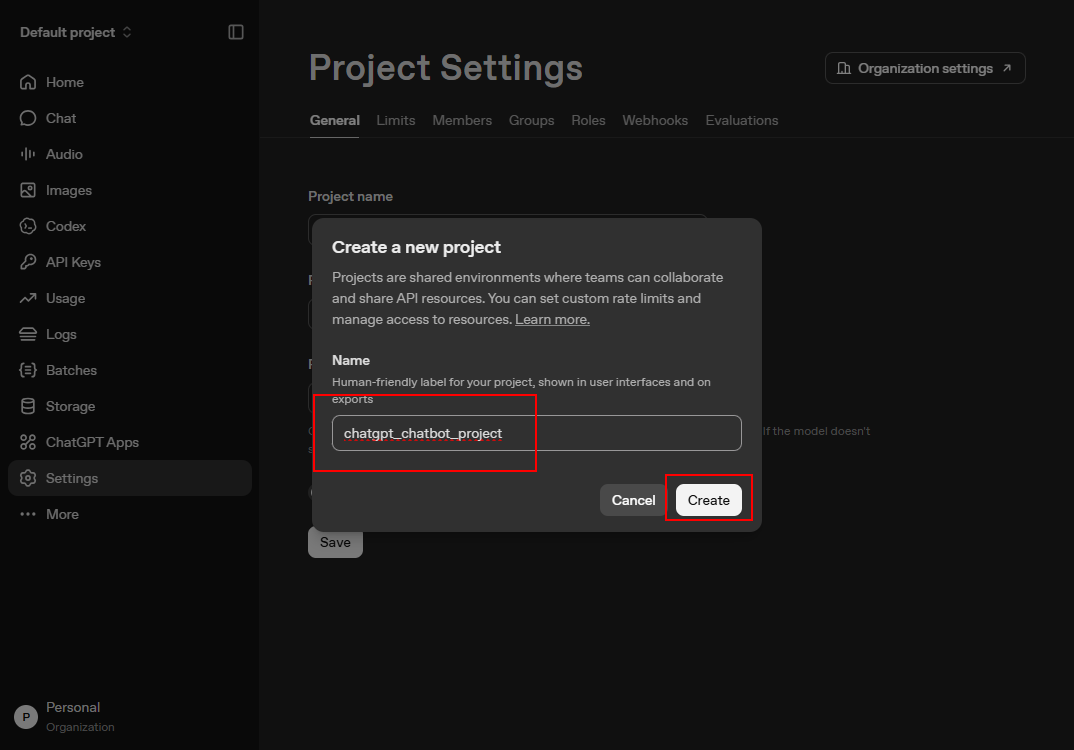Open the Usage page label
This screenshot has width=1074, height=750.
[66, 299]
